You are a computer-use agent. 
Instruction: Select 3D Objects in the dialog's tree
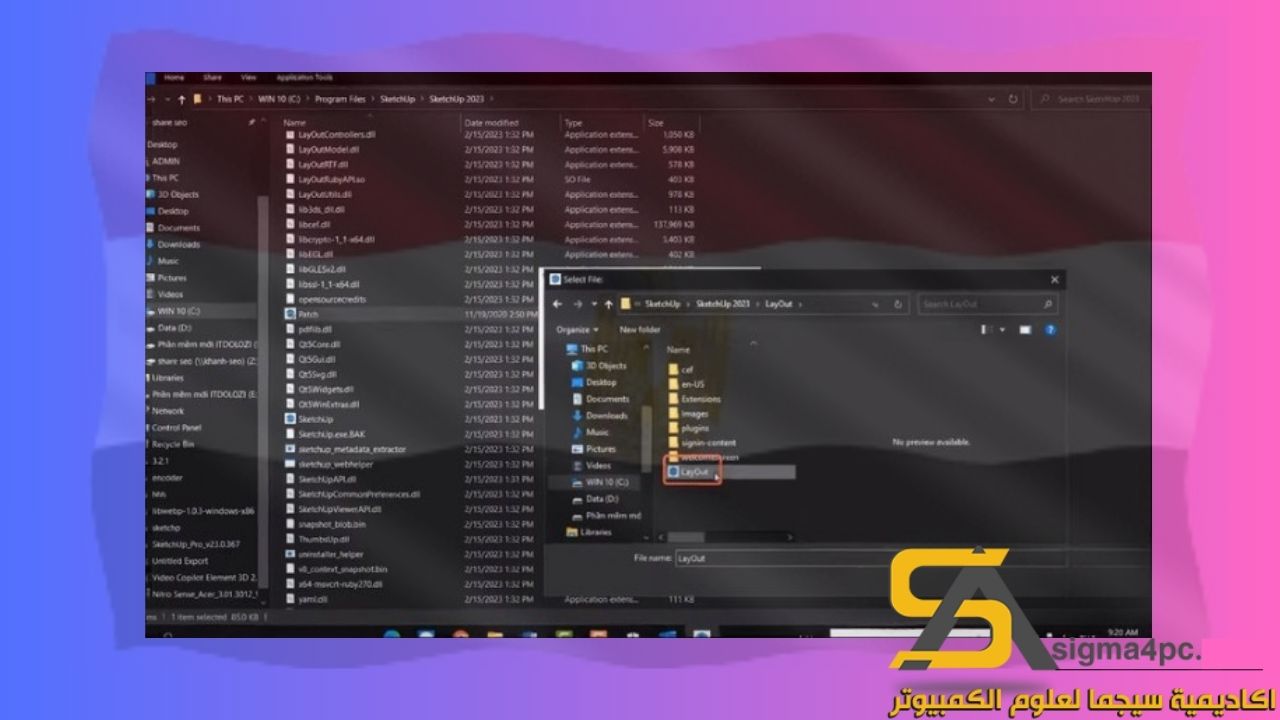point(599,366)
